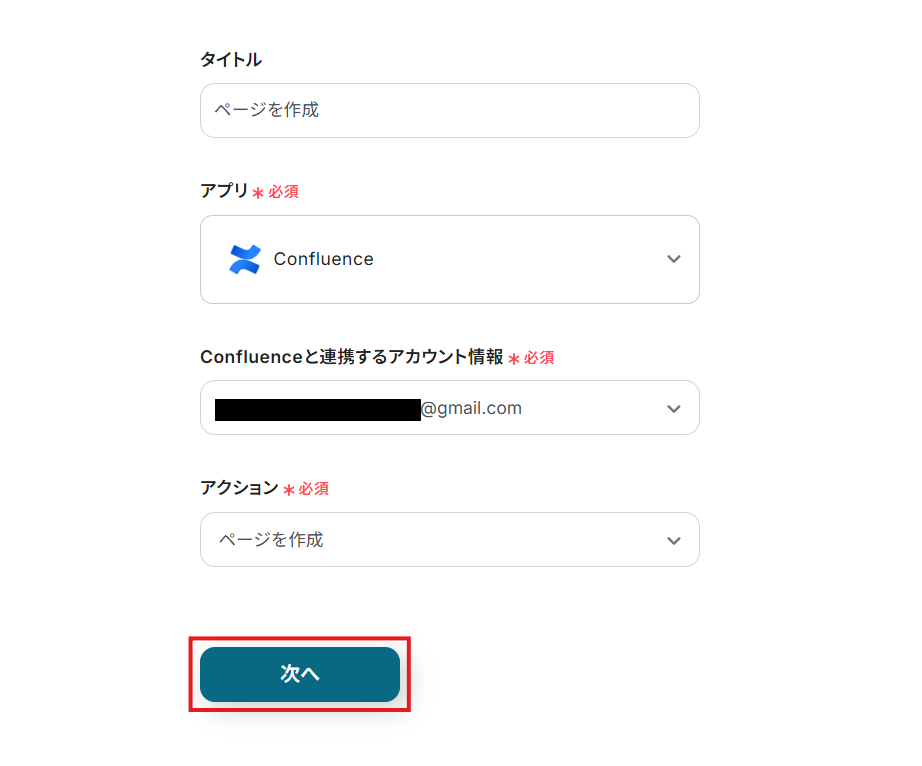
Task: Expand the アクション dropdown chevron
Action: click(x=673, y=540)
